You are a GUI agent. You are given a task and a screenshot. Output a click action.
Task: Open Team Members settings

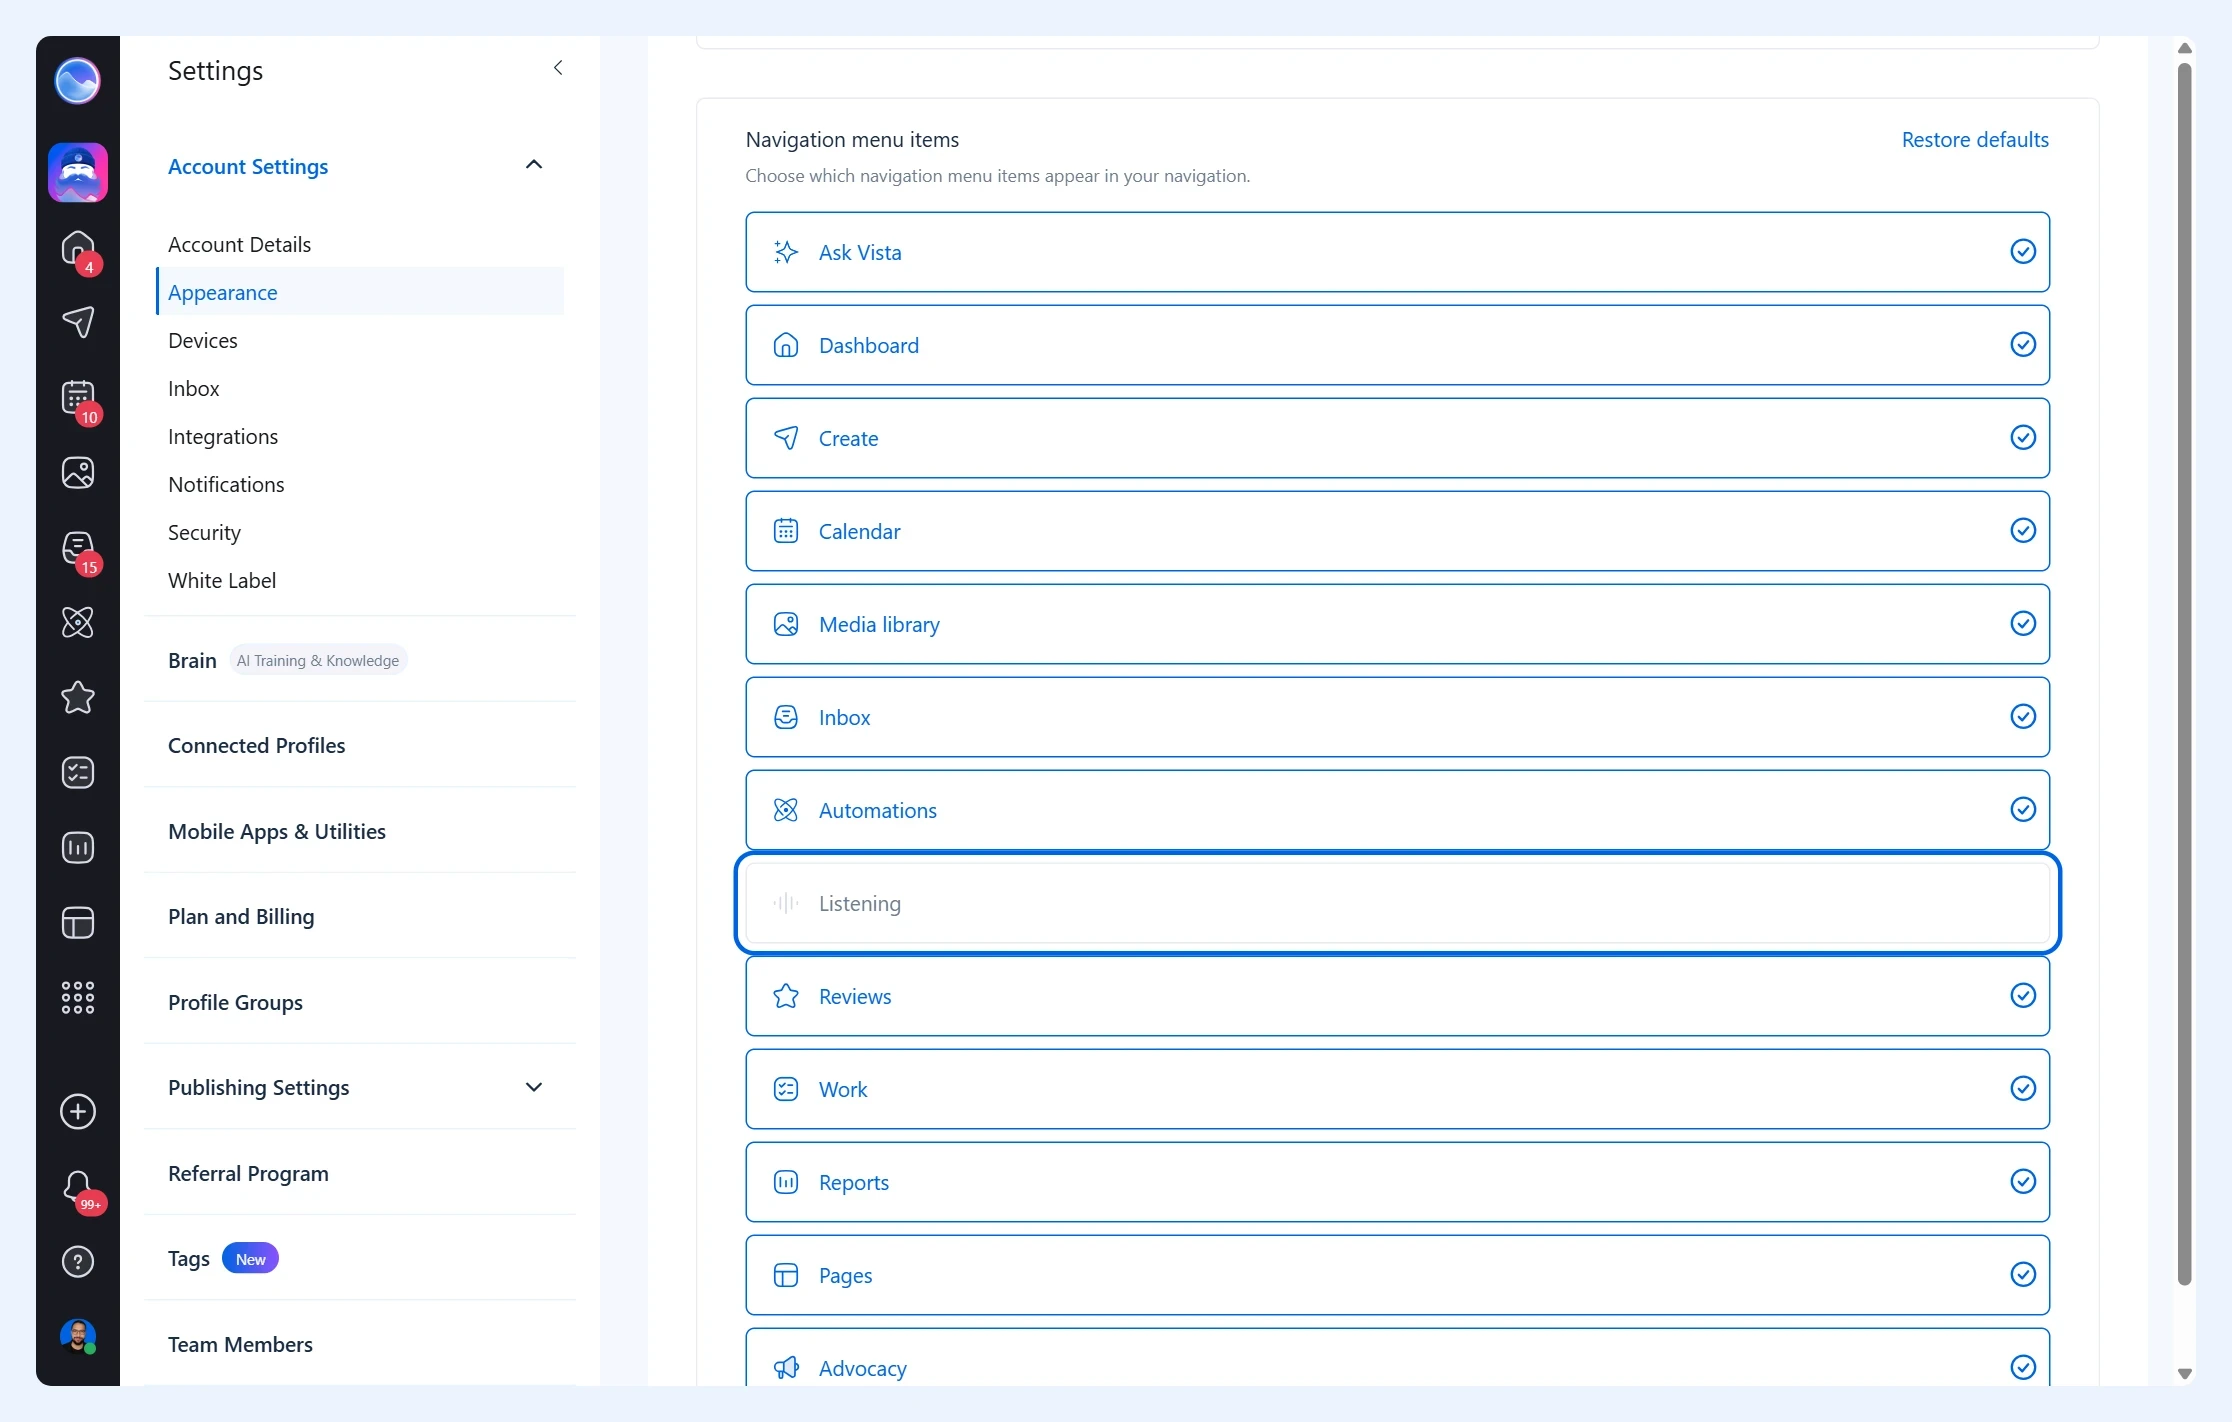click(x=240, y=1344)
